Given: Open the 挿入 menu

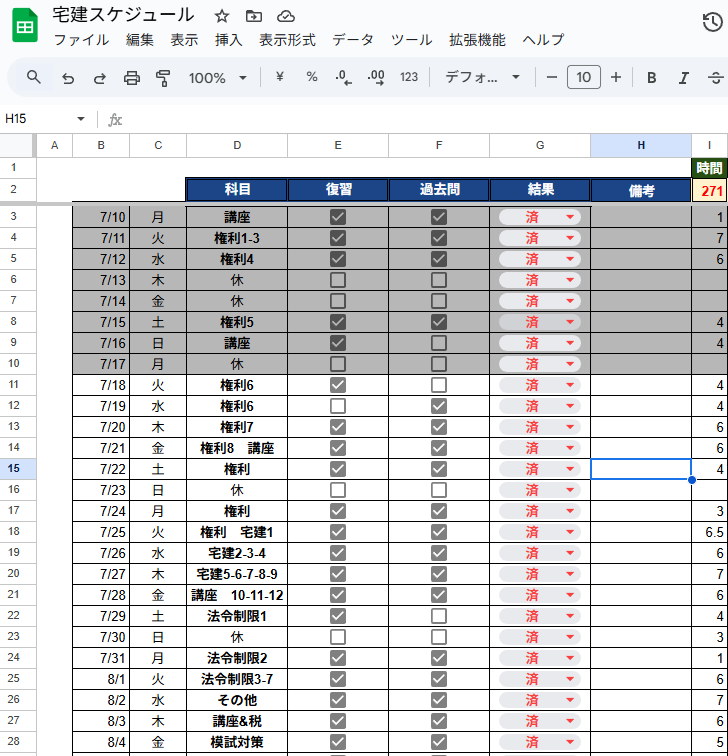Looking at the screenshot, I should point(228,40).
